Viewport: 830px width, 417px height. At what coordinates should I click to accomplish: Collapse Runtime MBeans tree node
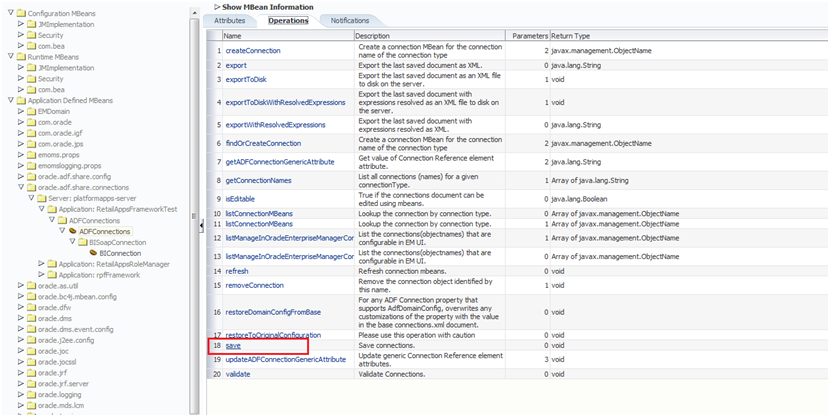[11, 57]
